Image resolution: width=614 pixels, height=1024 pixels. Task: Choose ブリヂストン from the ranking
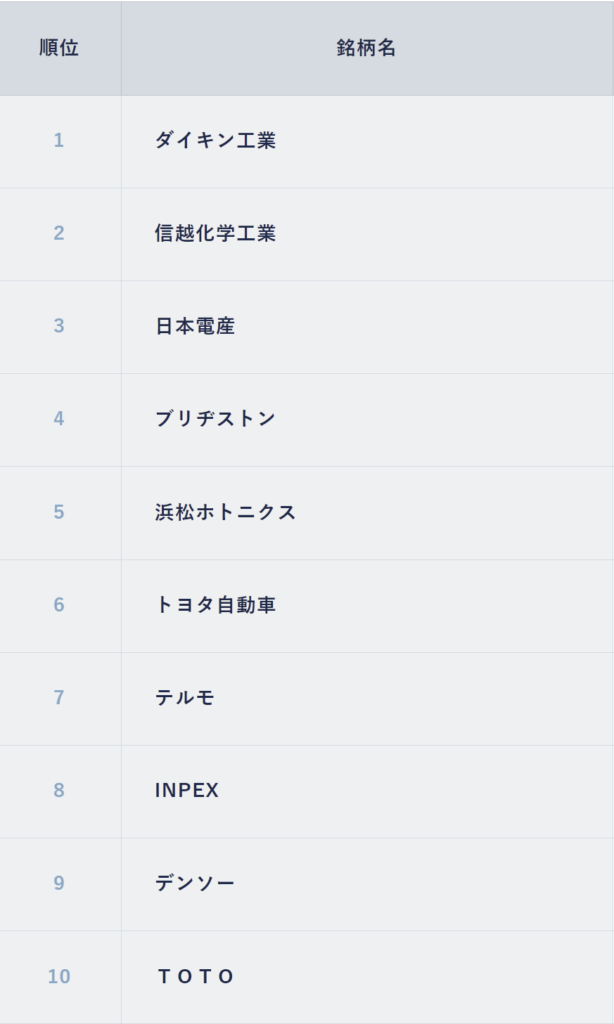pyautogui.click(x=215, y=419)
